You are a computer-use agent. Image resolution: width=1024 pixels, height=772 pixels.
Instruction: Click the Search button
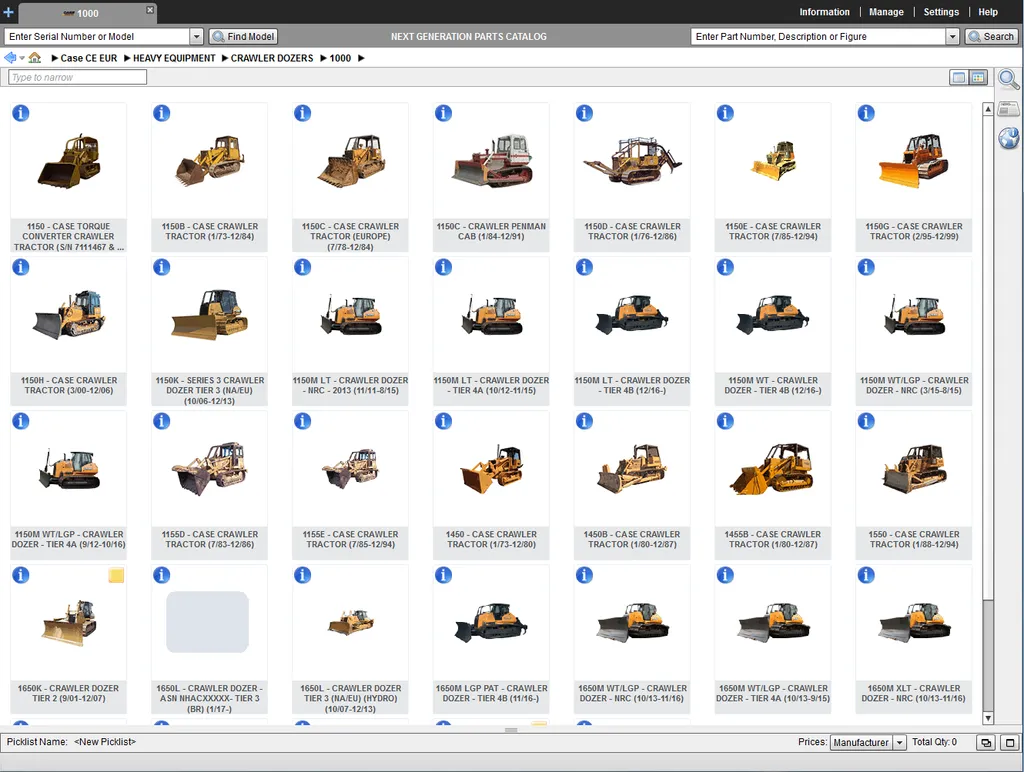tap(991, 37)
